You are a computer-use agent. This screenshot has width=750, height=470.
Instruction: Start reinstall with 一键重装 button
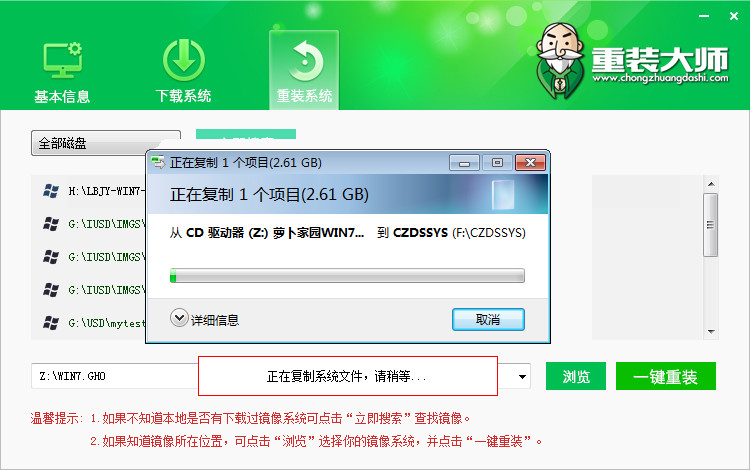(x=666, y=376)
